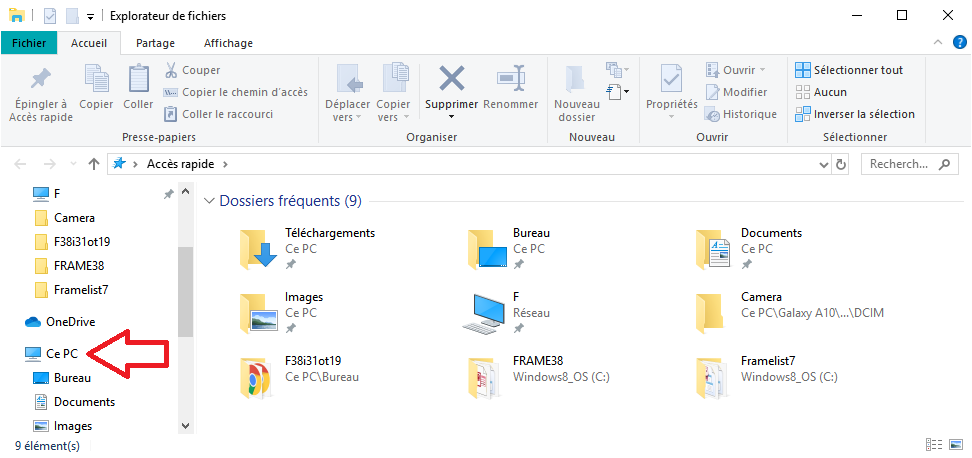Click the Copier ribbon icon
972x458 pixels.
point(96,79)
